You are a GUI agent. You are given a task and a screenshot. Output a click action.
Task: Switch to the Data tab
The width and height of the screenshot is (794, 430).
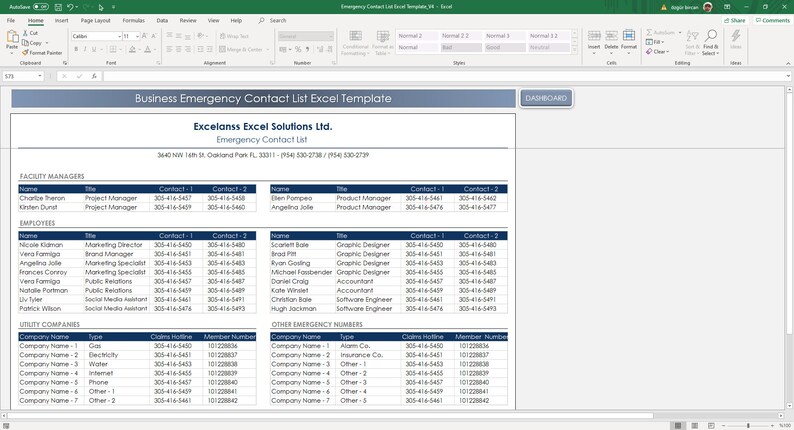tap(162, 21)
